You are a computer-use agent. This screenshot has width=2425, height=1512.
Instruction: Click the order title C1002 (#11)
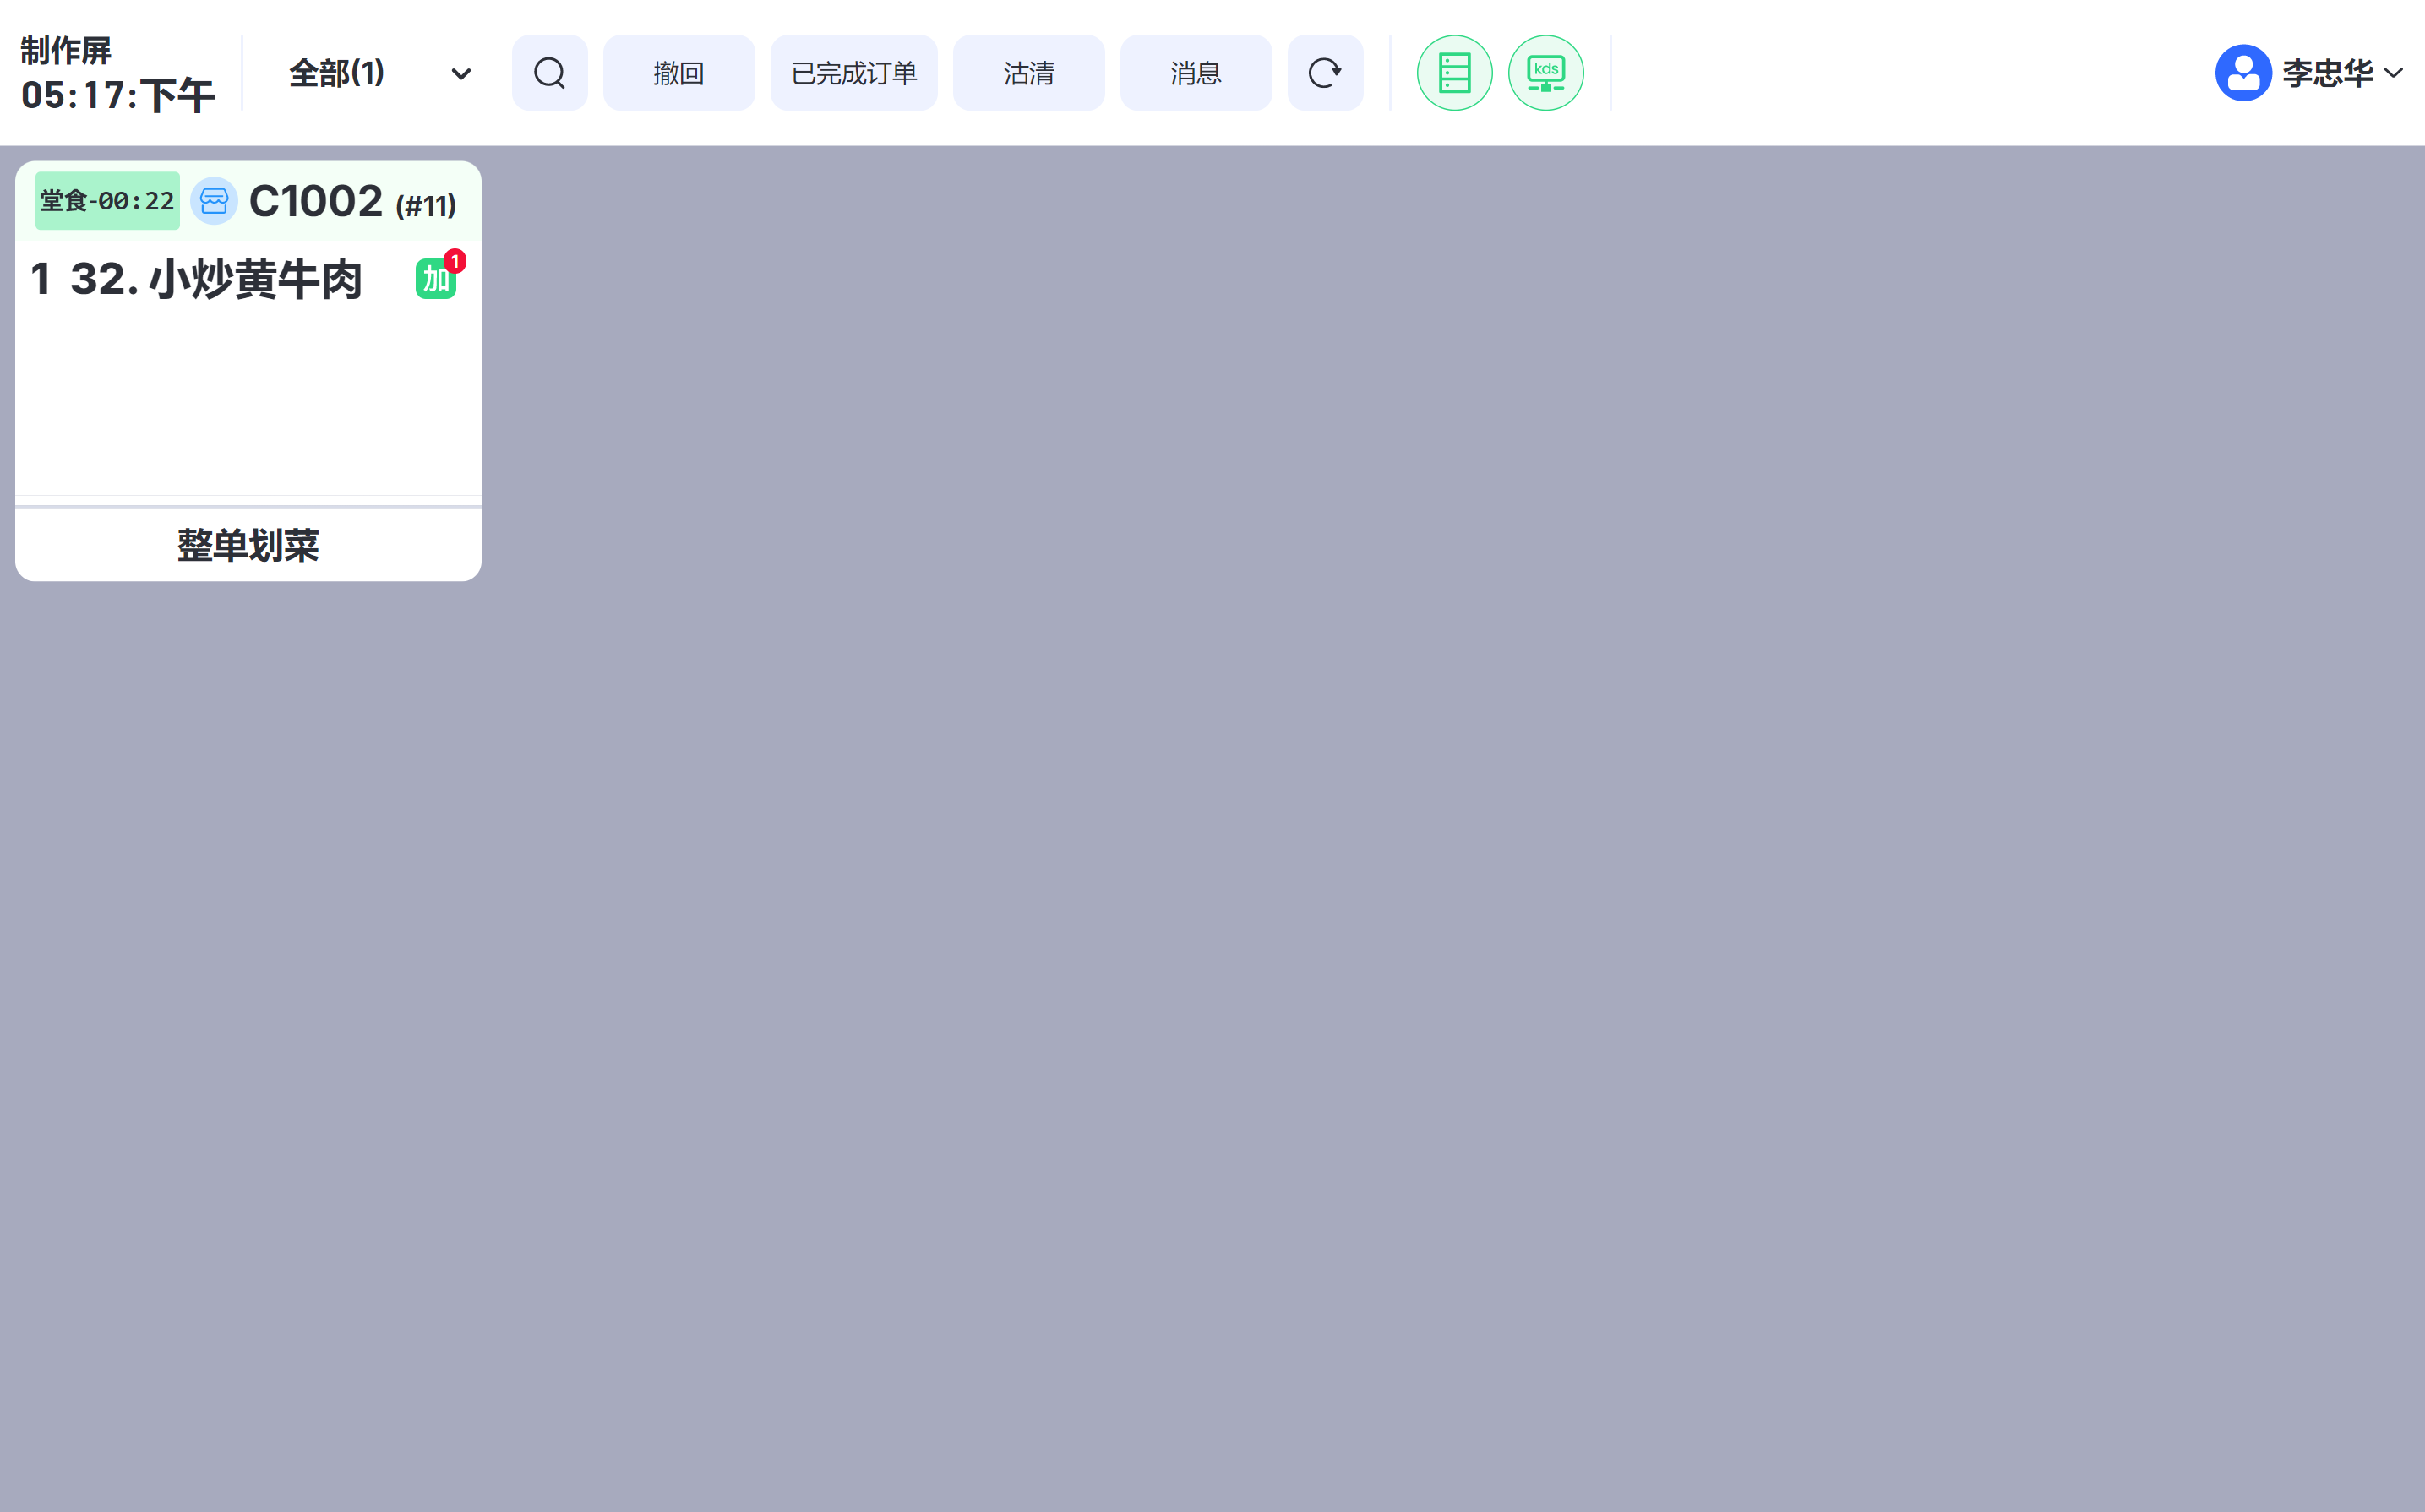(x=352, y=202)
